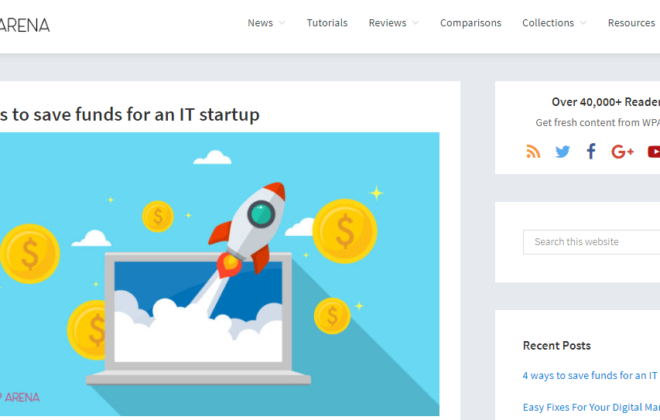Click the Google Plus icon
The height and width of the screenshot is (420, 660).
623,152
